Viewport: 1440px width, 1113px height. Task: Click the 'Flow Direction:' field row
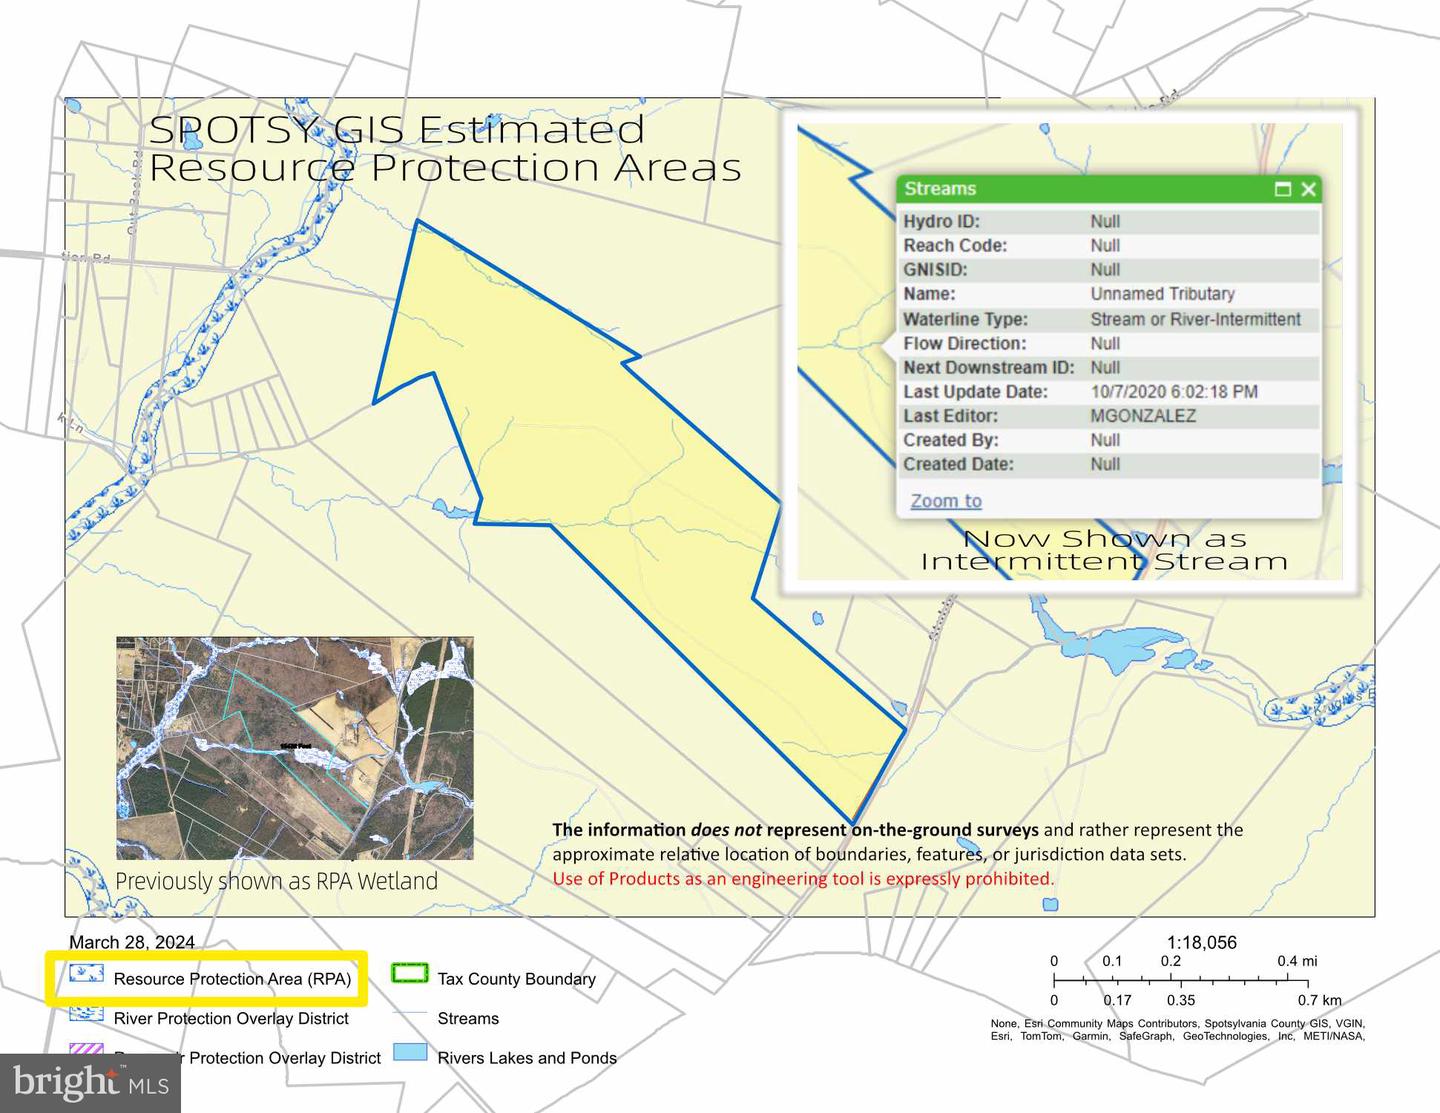click(1109, 343)
